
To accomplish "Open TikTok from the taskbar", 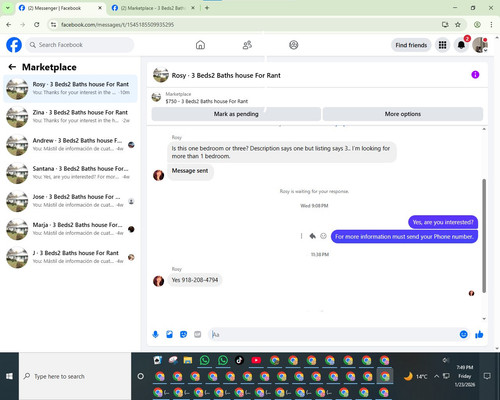I will (239, 360).
